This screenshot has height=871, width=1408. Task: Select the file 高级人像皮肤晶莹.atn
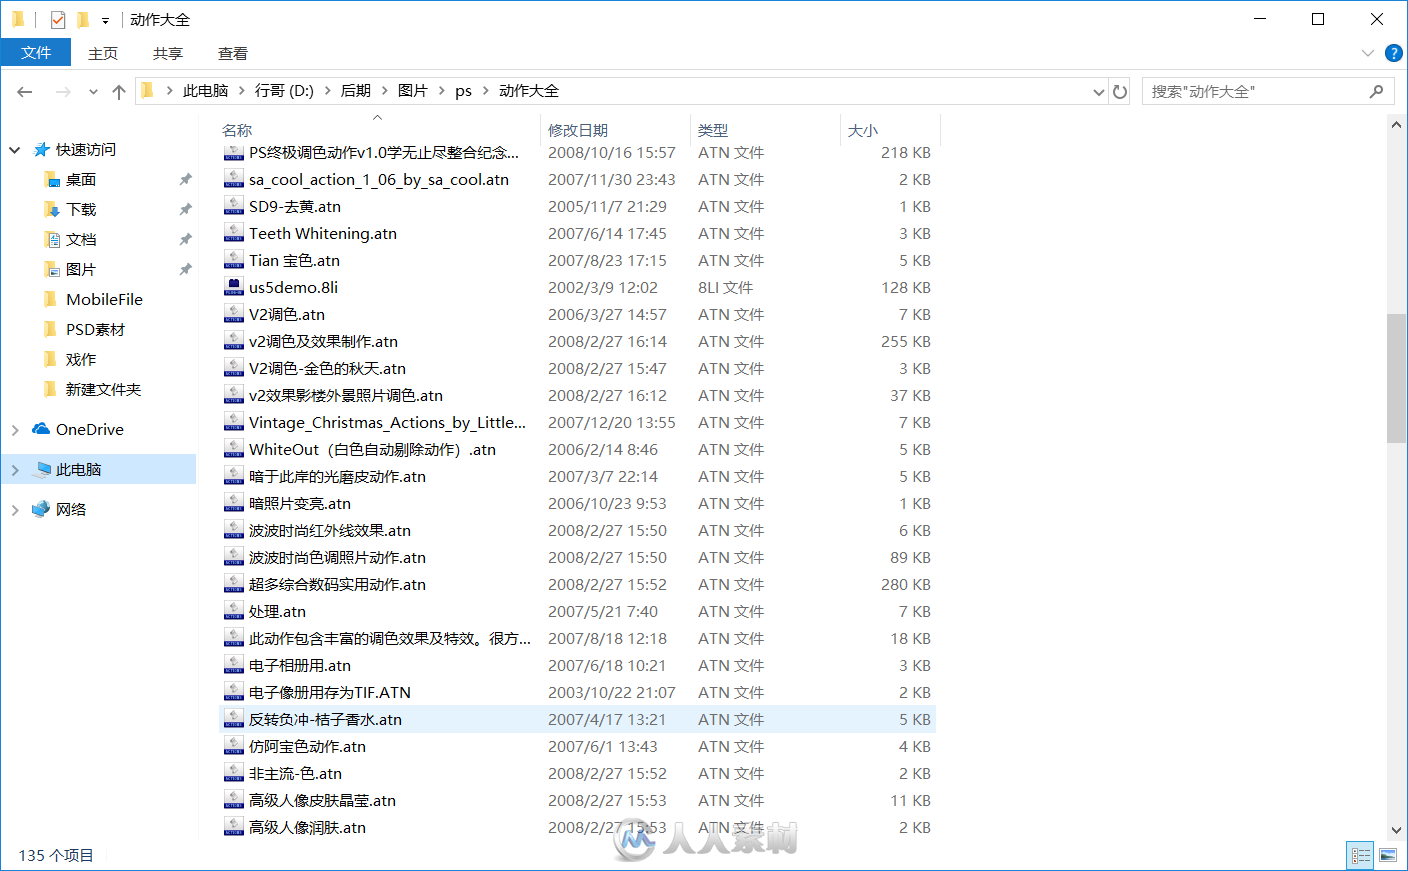322,801
